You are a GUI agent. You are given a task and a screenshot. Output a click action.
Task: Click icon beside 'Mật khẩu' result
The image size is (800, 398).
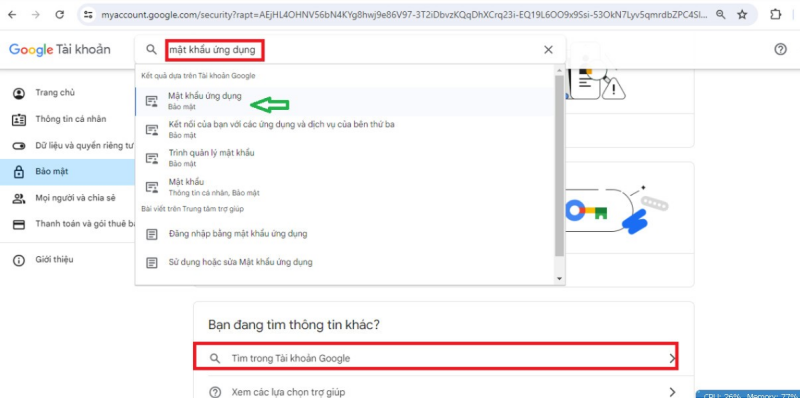152,187
